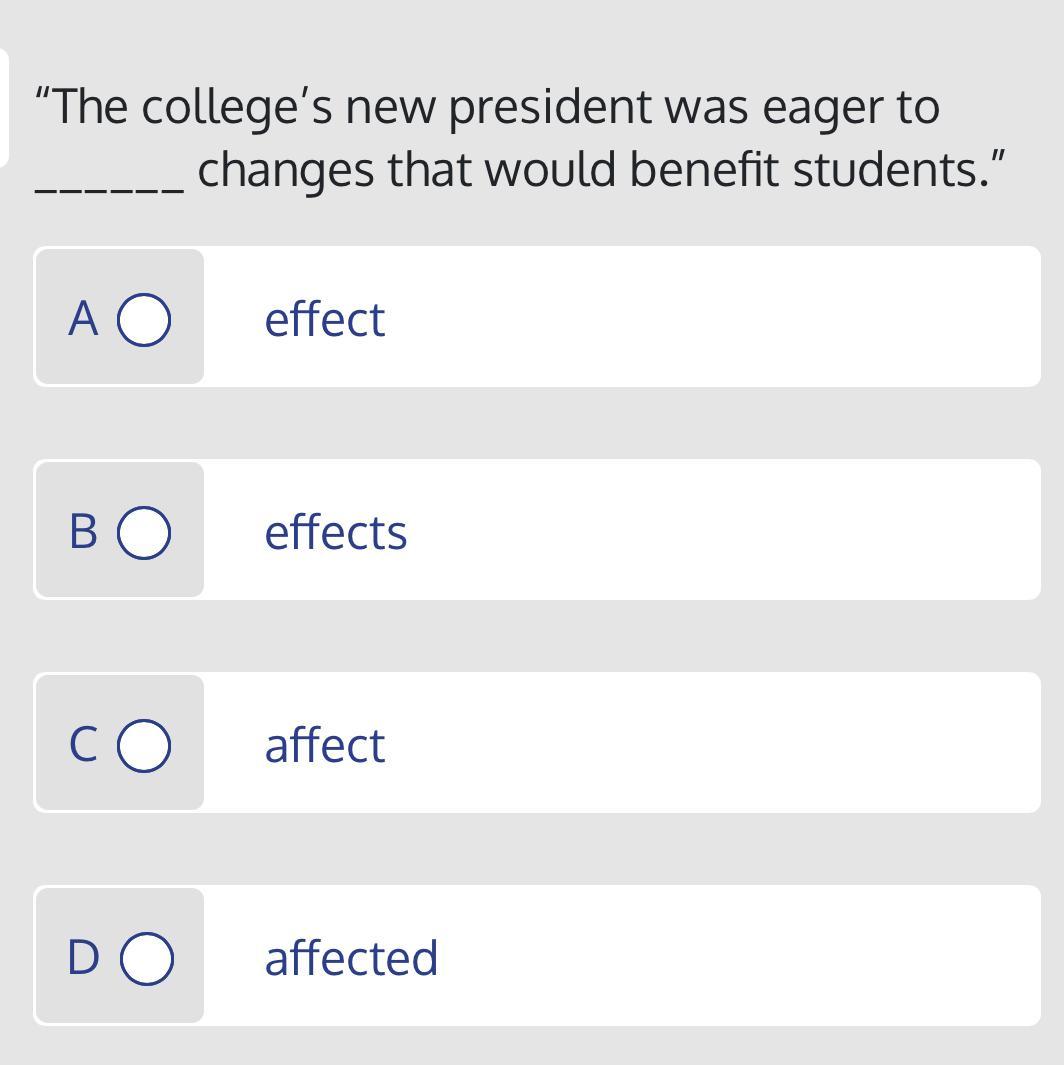
Task: Click the letter D label
Action: point(84,958)
